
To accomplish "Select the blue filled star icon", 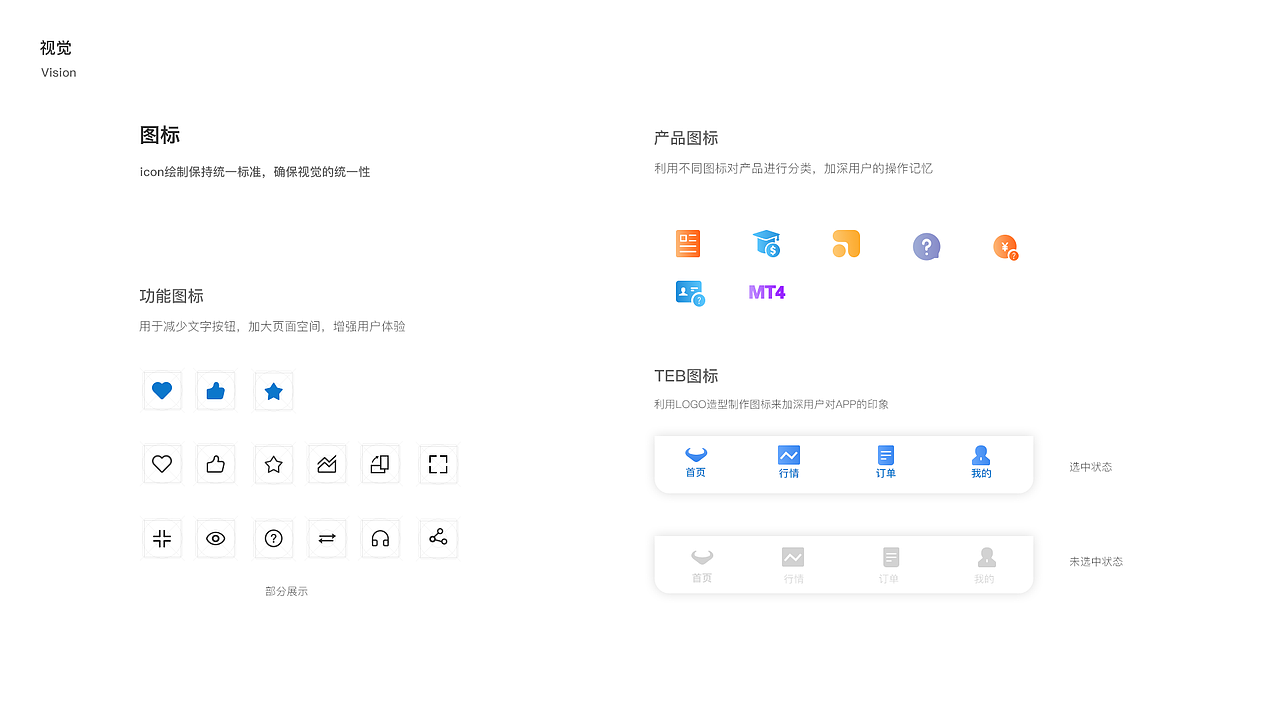I will pyautogui.click(x=273, y=390).
